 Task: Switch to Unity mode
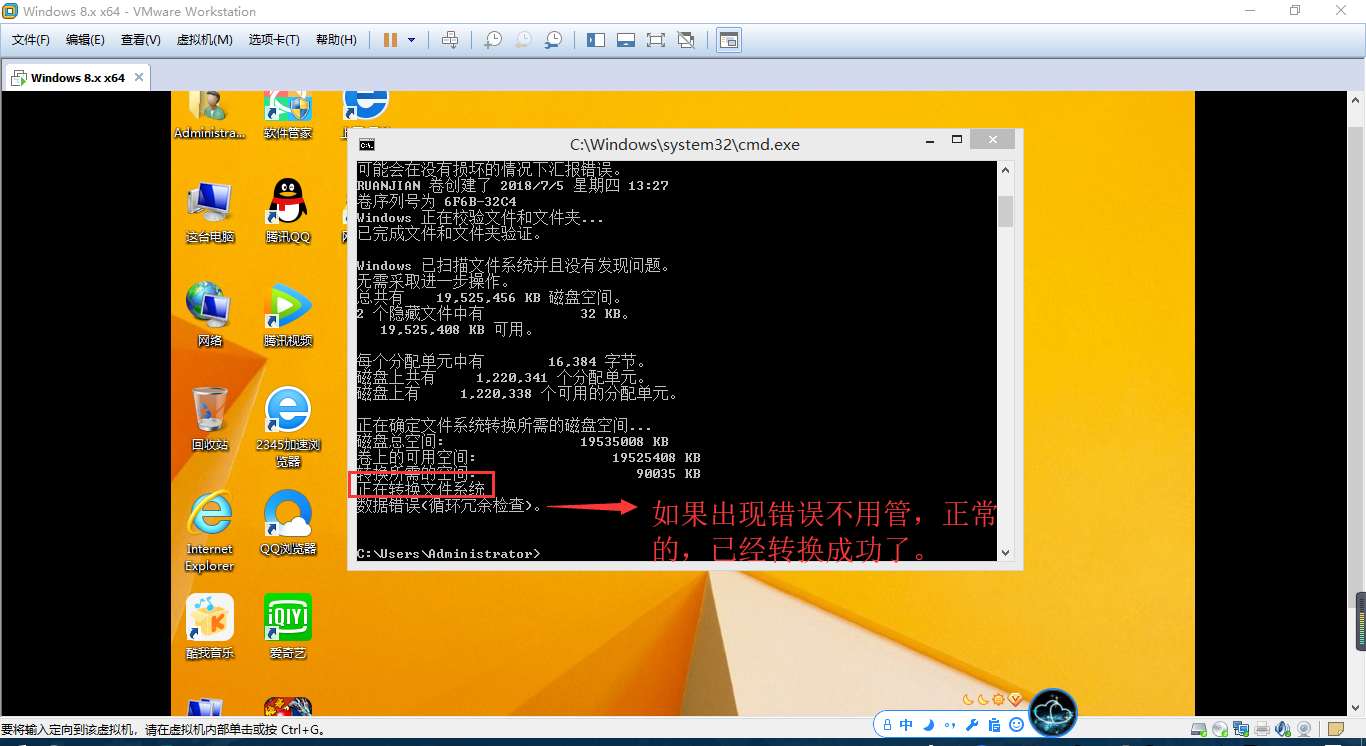(686, 40)
